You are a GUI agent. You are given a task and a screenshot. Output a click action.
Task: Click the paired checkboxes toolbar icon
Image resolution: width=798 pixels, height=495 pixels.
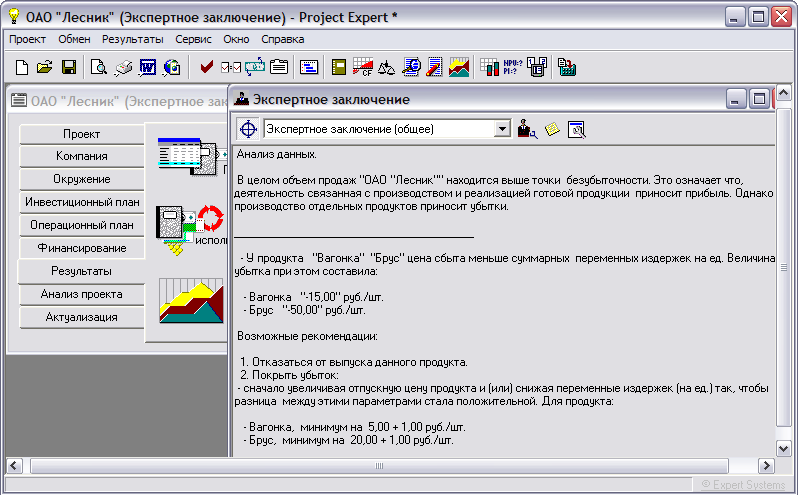tap(231, 67)
